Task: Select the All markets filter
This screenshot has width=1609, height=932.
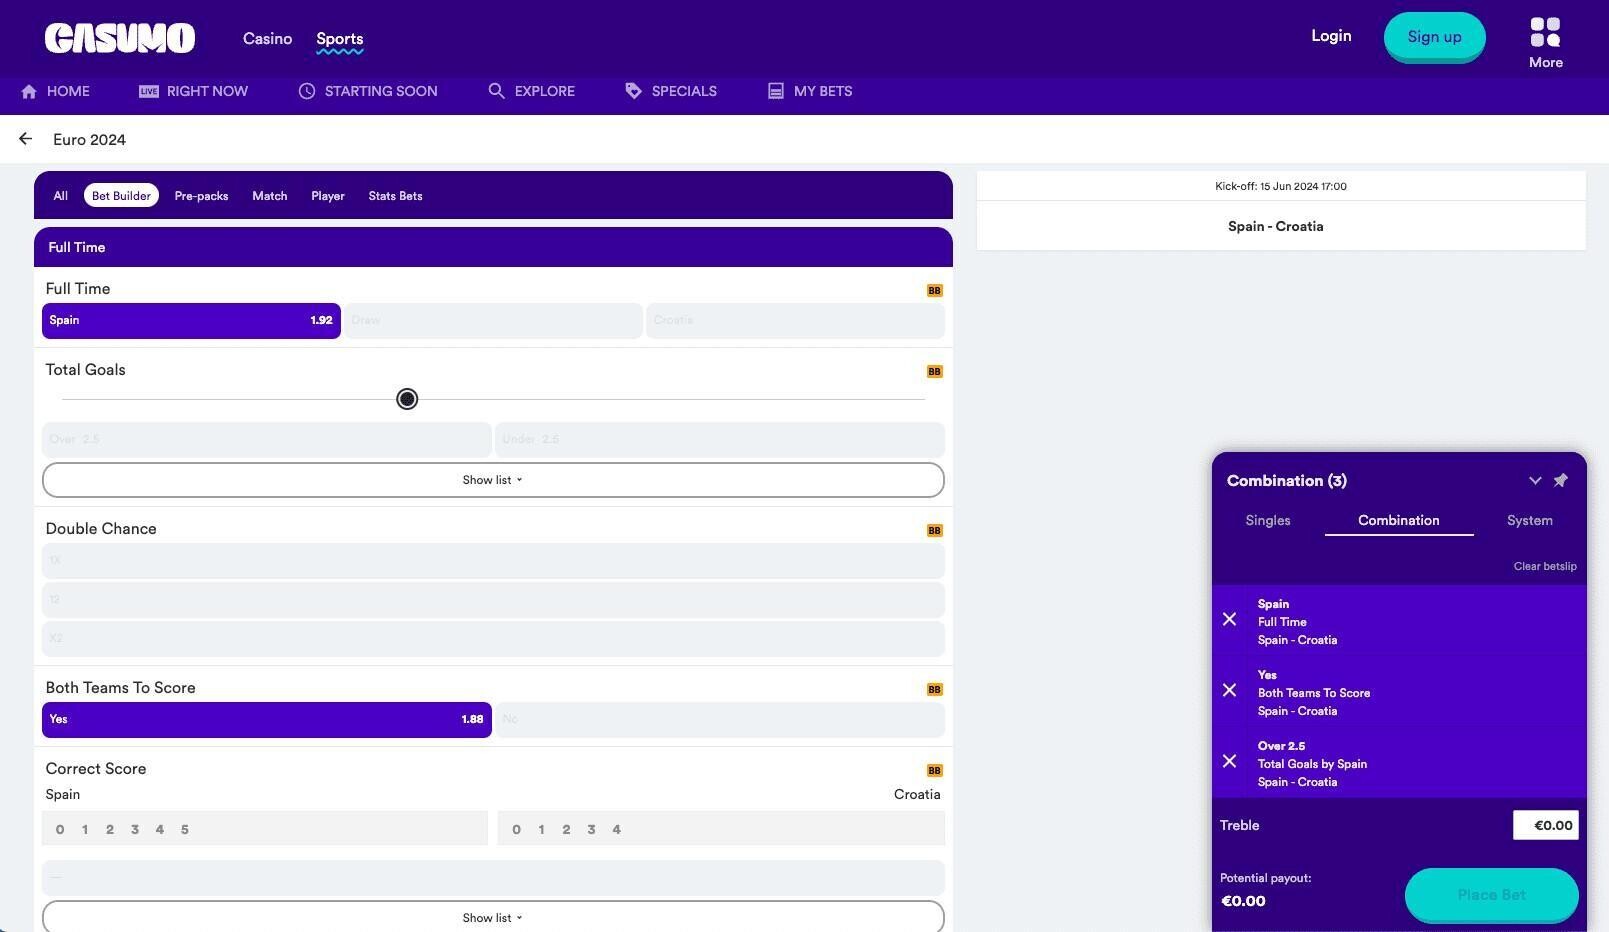Action: [61, 196]
